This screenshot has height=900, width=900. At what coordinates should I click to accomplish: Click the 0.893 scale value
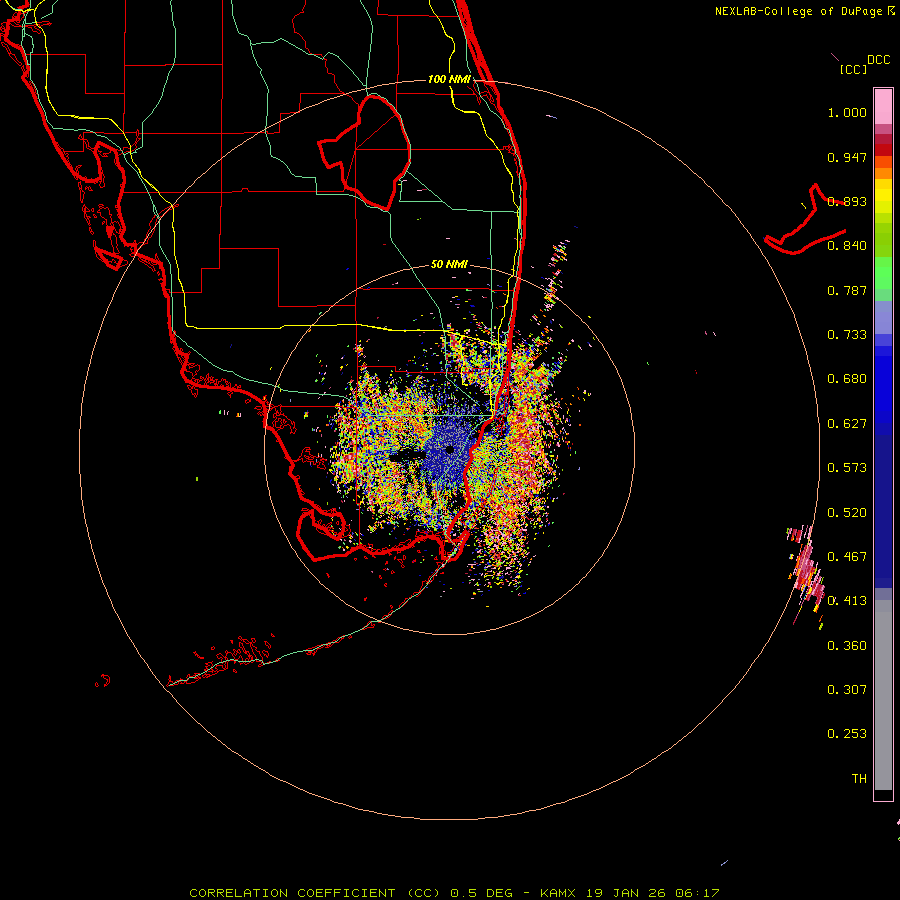pos(847,201)
